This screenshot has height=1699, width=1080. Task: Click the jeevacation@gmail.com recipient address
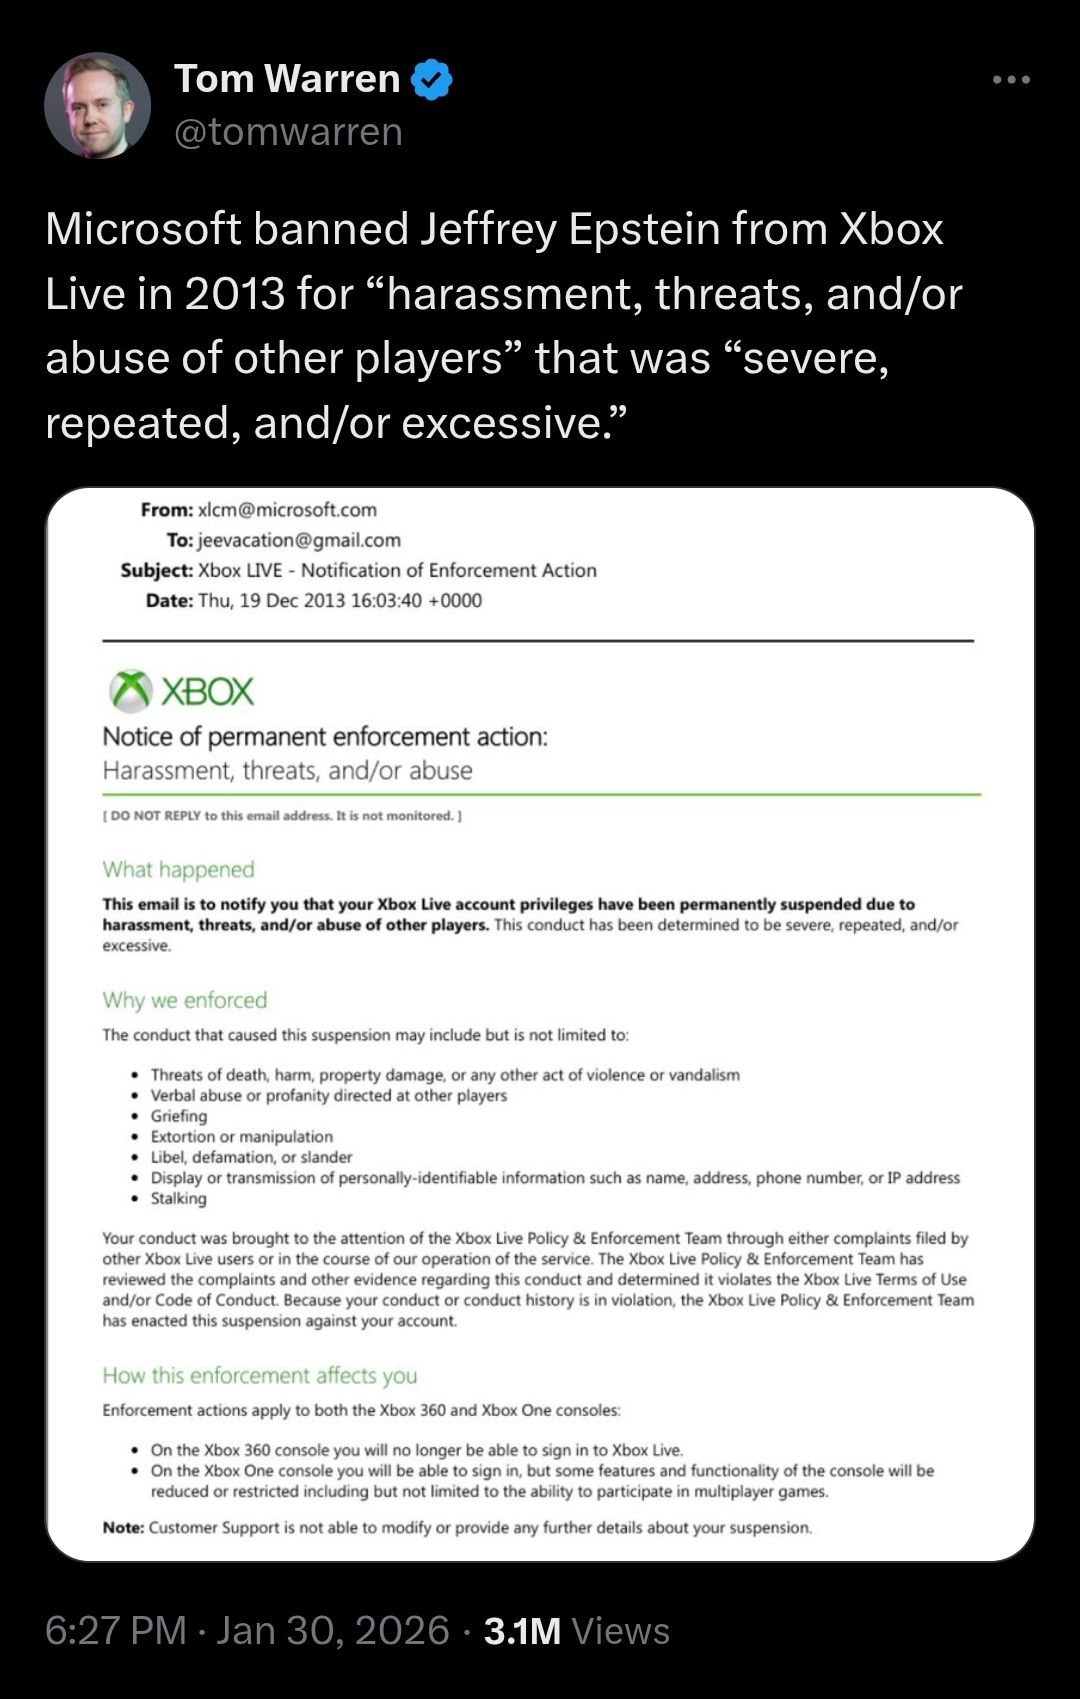tap(299, 540)
